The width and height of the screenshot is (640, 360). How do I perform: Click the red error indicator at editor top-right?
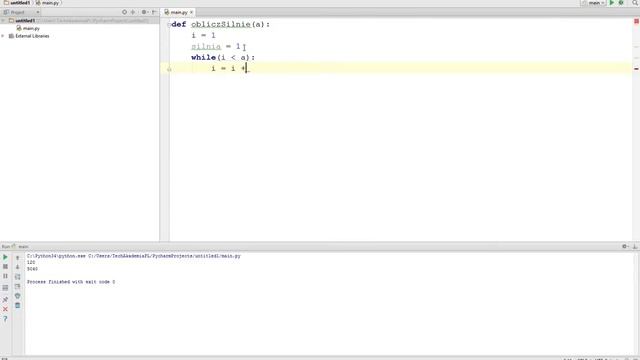coord(636,21)
